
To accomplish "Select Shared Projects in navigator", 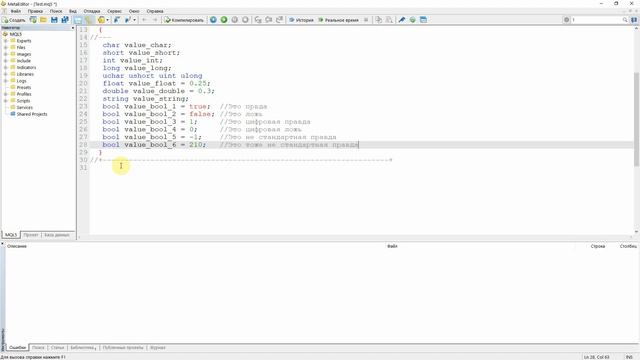I will point(32,114).
